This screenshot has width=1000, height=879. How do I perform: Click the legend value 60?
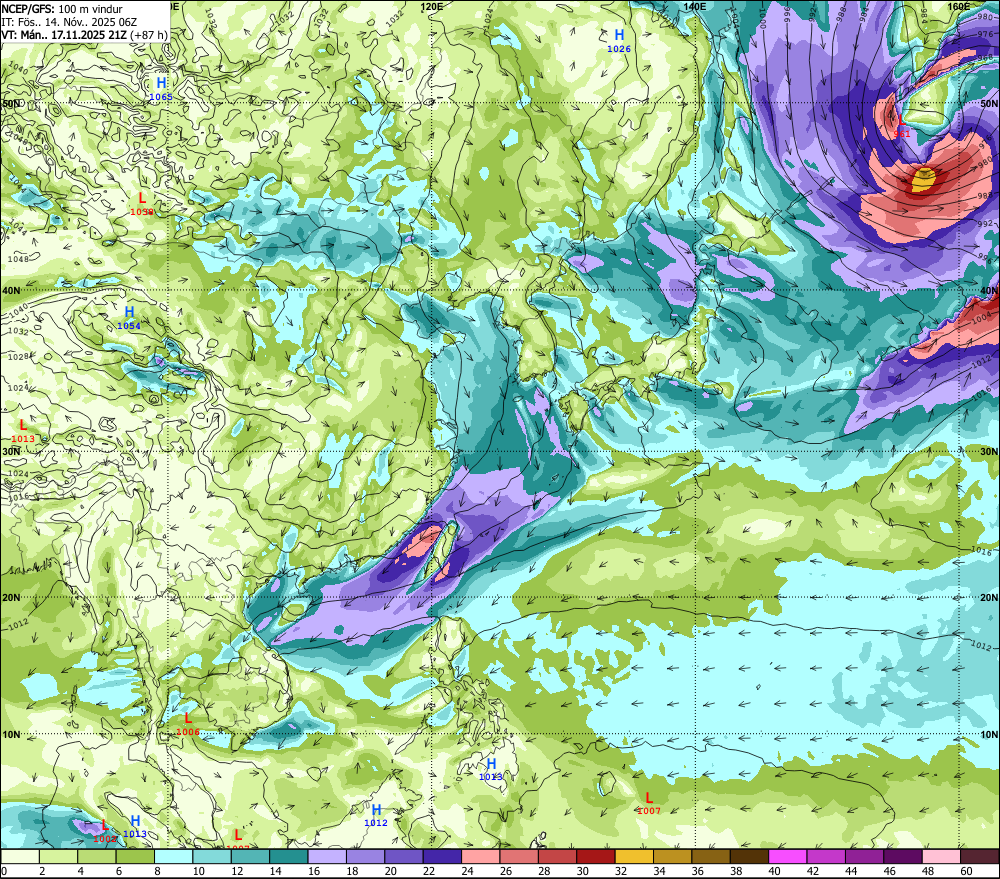966,871
